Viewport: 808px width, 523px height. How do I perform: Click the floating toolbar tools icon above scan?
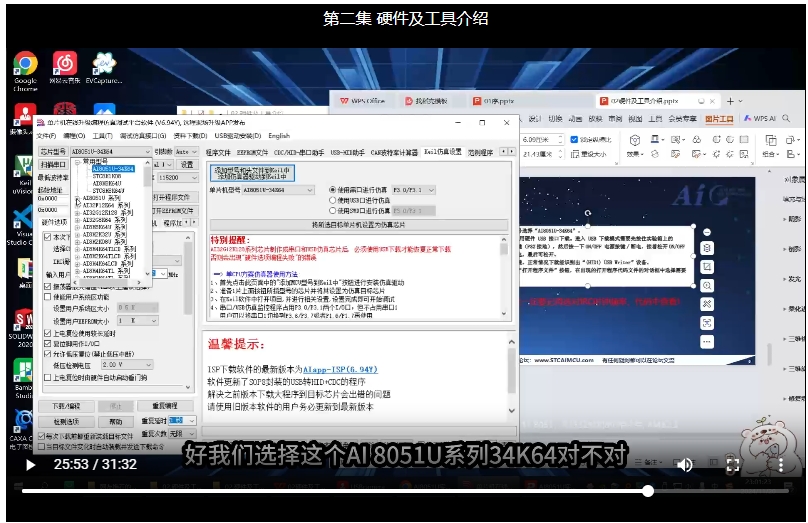click(x=707, y=304)
